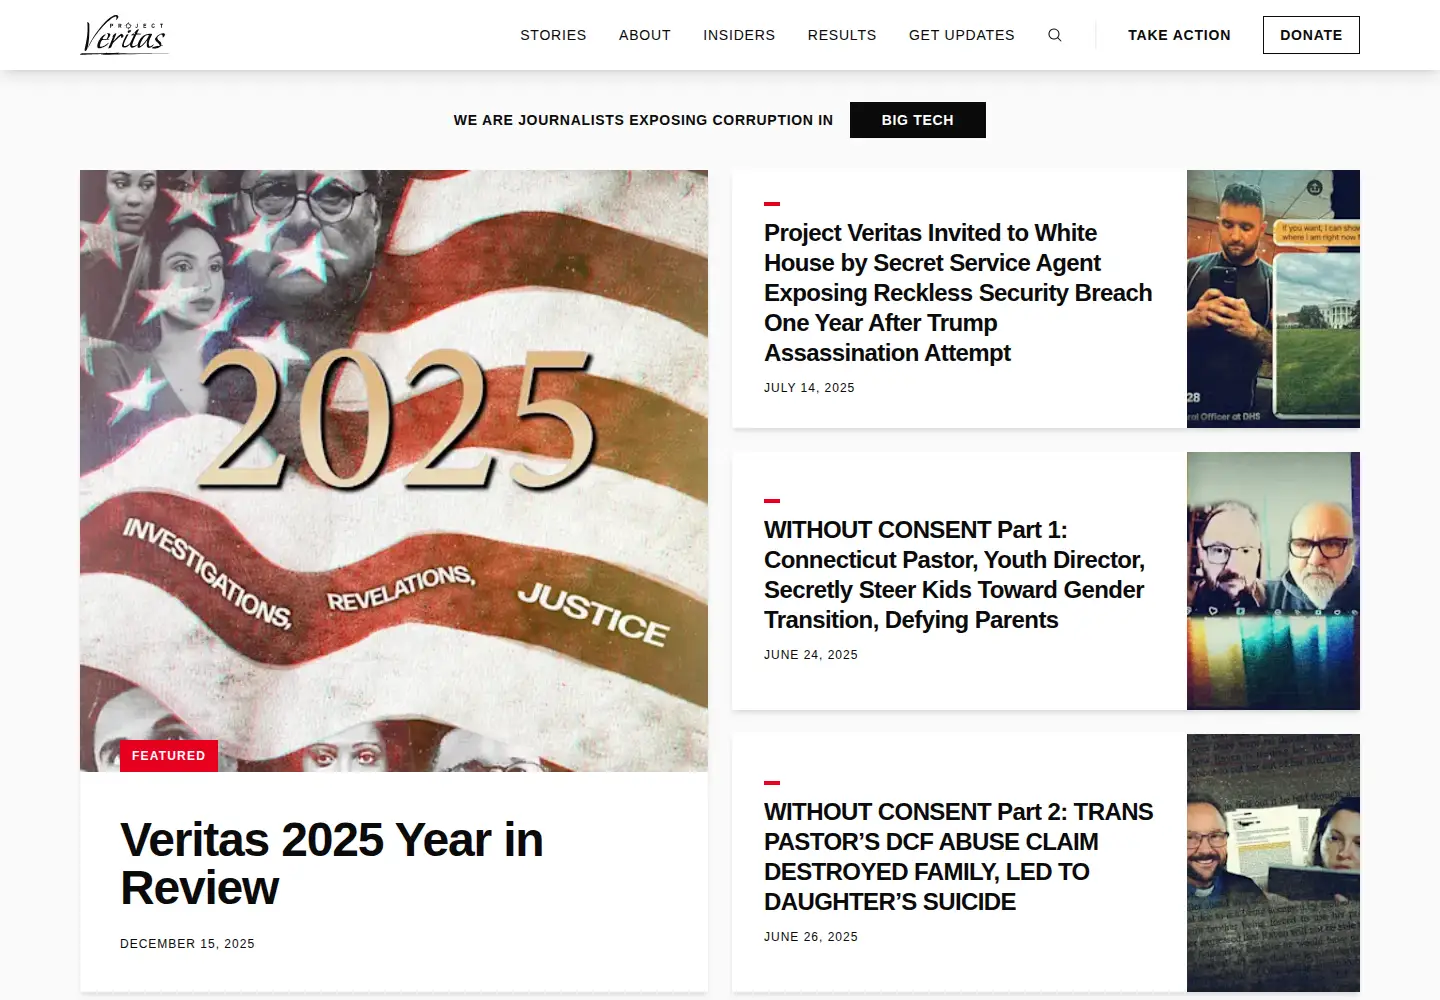Open Get Updates nav item
The image size is (1440, 1000).
point(962,35)
